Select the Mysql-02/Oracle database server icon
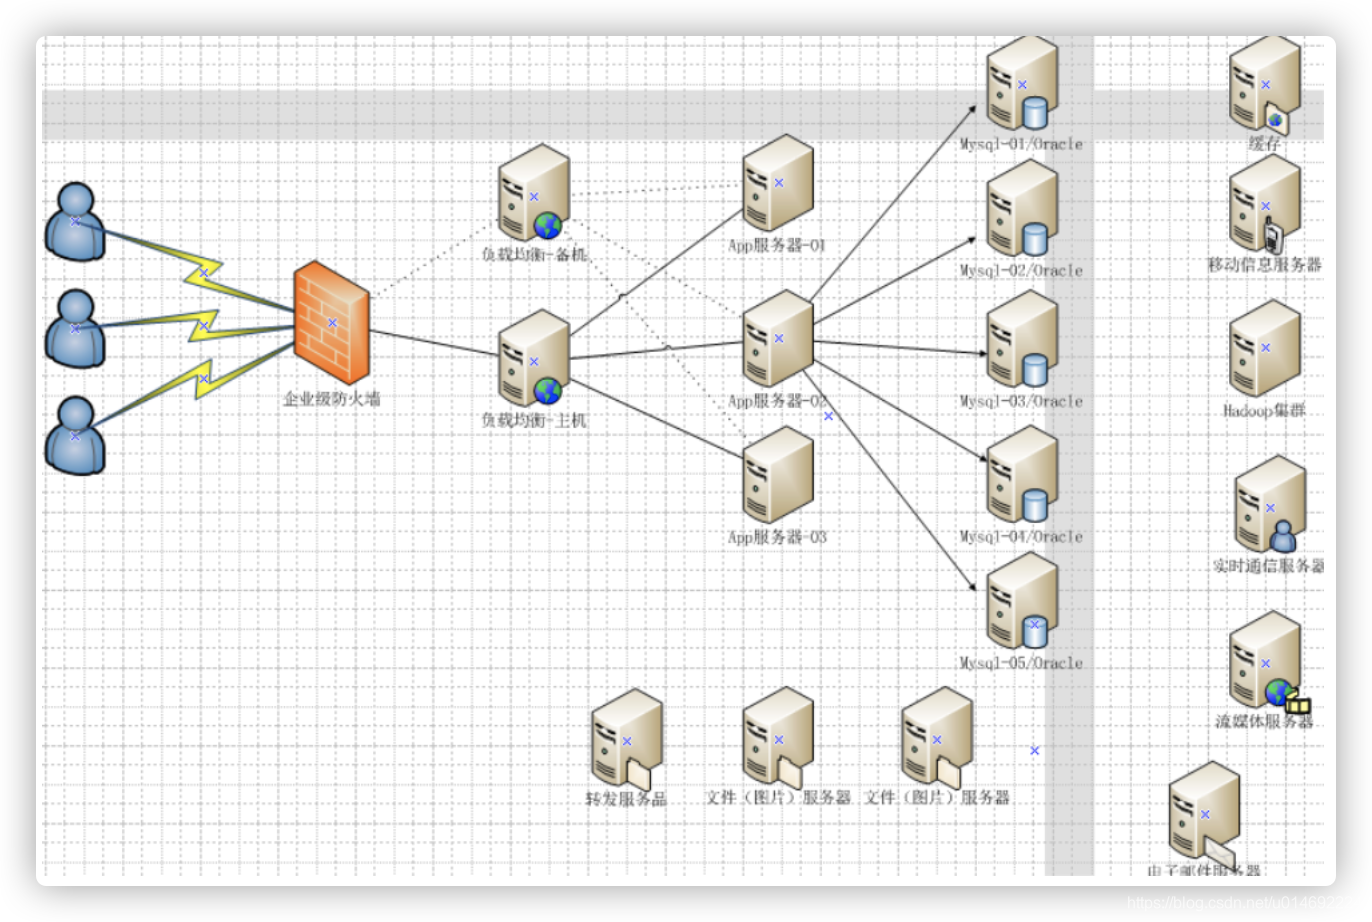This screenshot has width=1372, height=922. coord(1022,209)
